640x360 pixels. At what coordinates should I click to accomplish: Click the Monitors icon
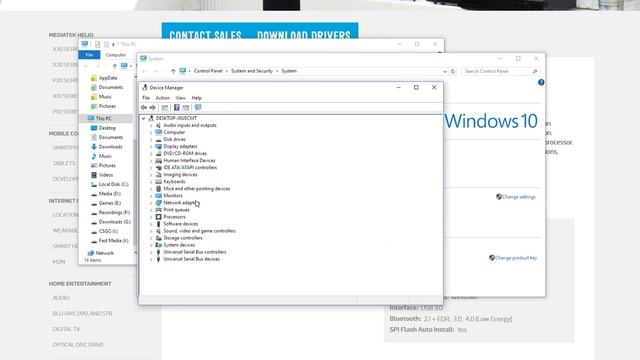click(x=159, y=196)
